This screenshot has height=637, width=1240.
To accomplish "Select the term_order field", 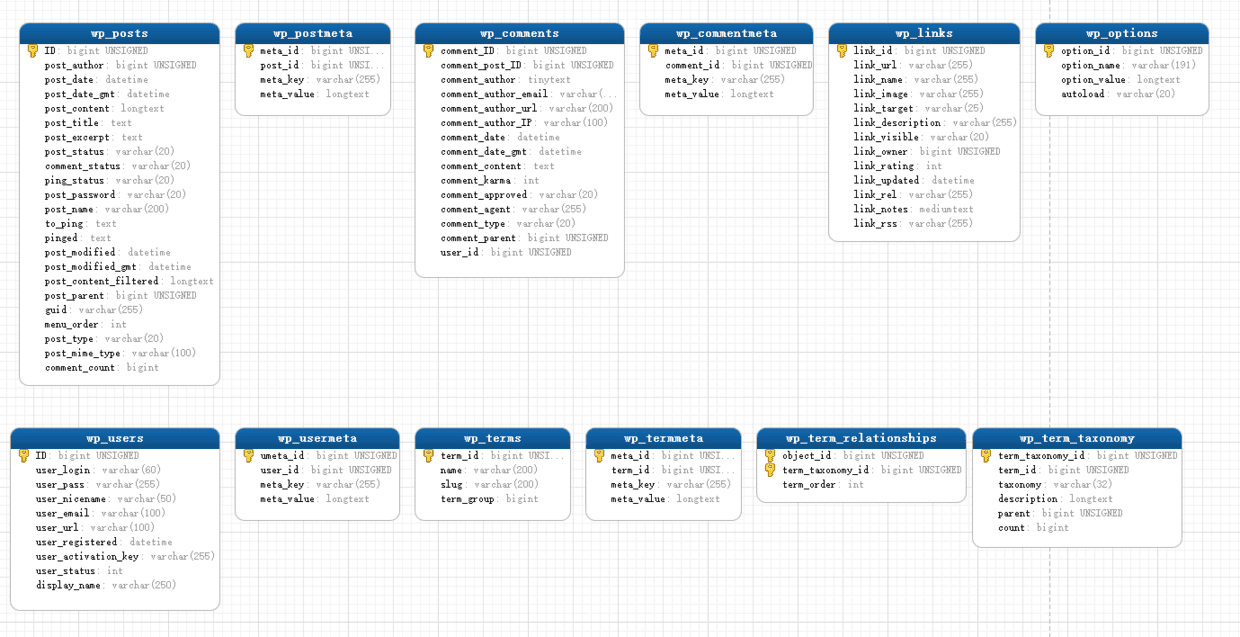I will 810,484.
